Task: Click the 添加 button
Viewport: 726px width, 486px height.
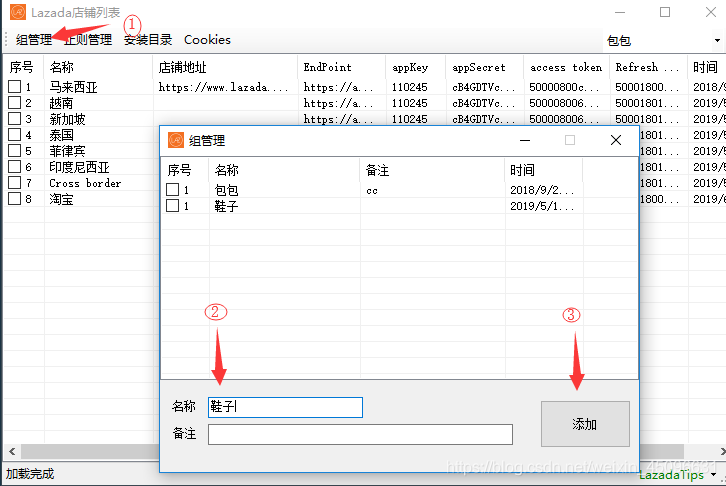Action: click(585, 424)
